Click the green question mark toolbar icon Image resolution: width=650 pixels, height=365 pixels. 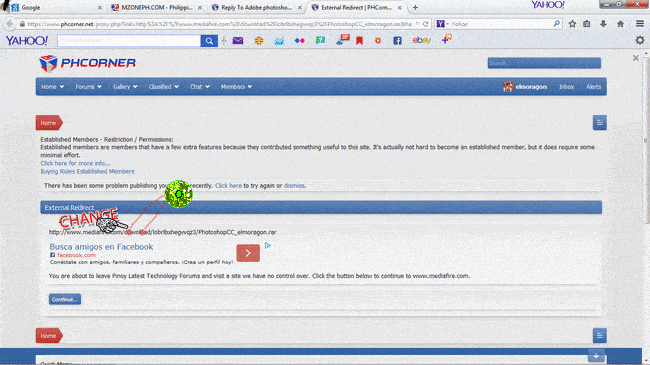tap(320, 40)
